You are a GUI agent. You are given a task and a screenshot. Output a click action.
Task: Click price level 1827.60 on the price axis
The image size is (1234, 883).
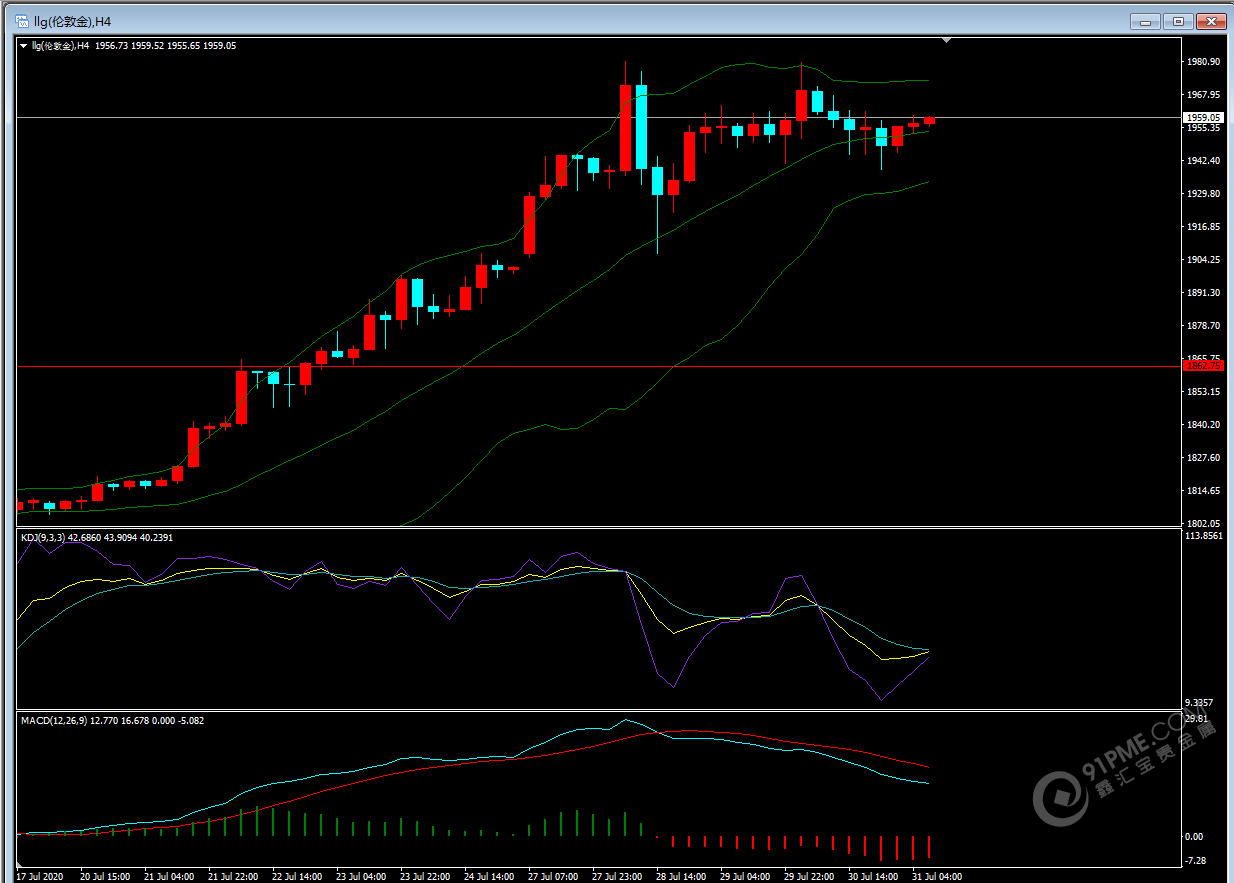point(1203,458)
